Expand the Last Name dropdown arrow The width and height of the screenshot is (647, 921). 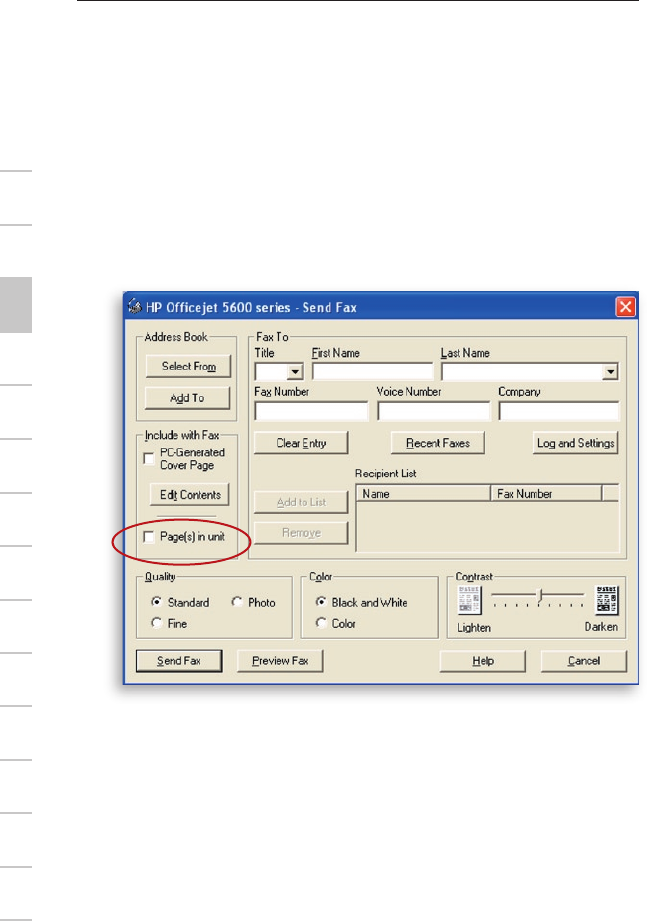point(611,372)
